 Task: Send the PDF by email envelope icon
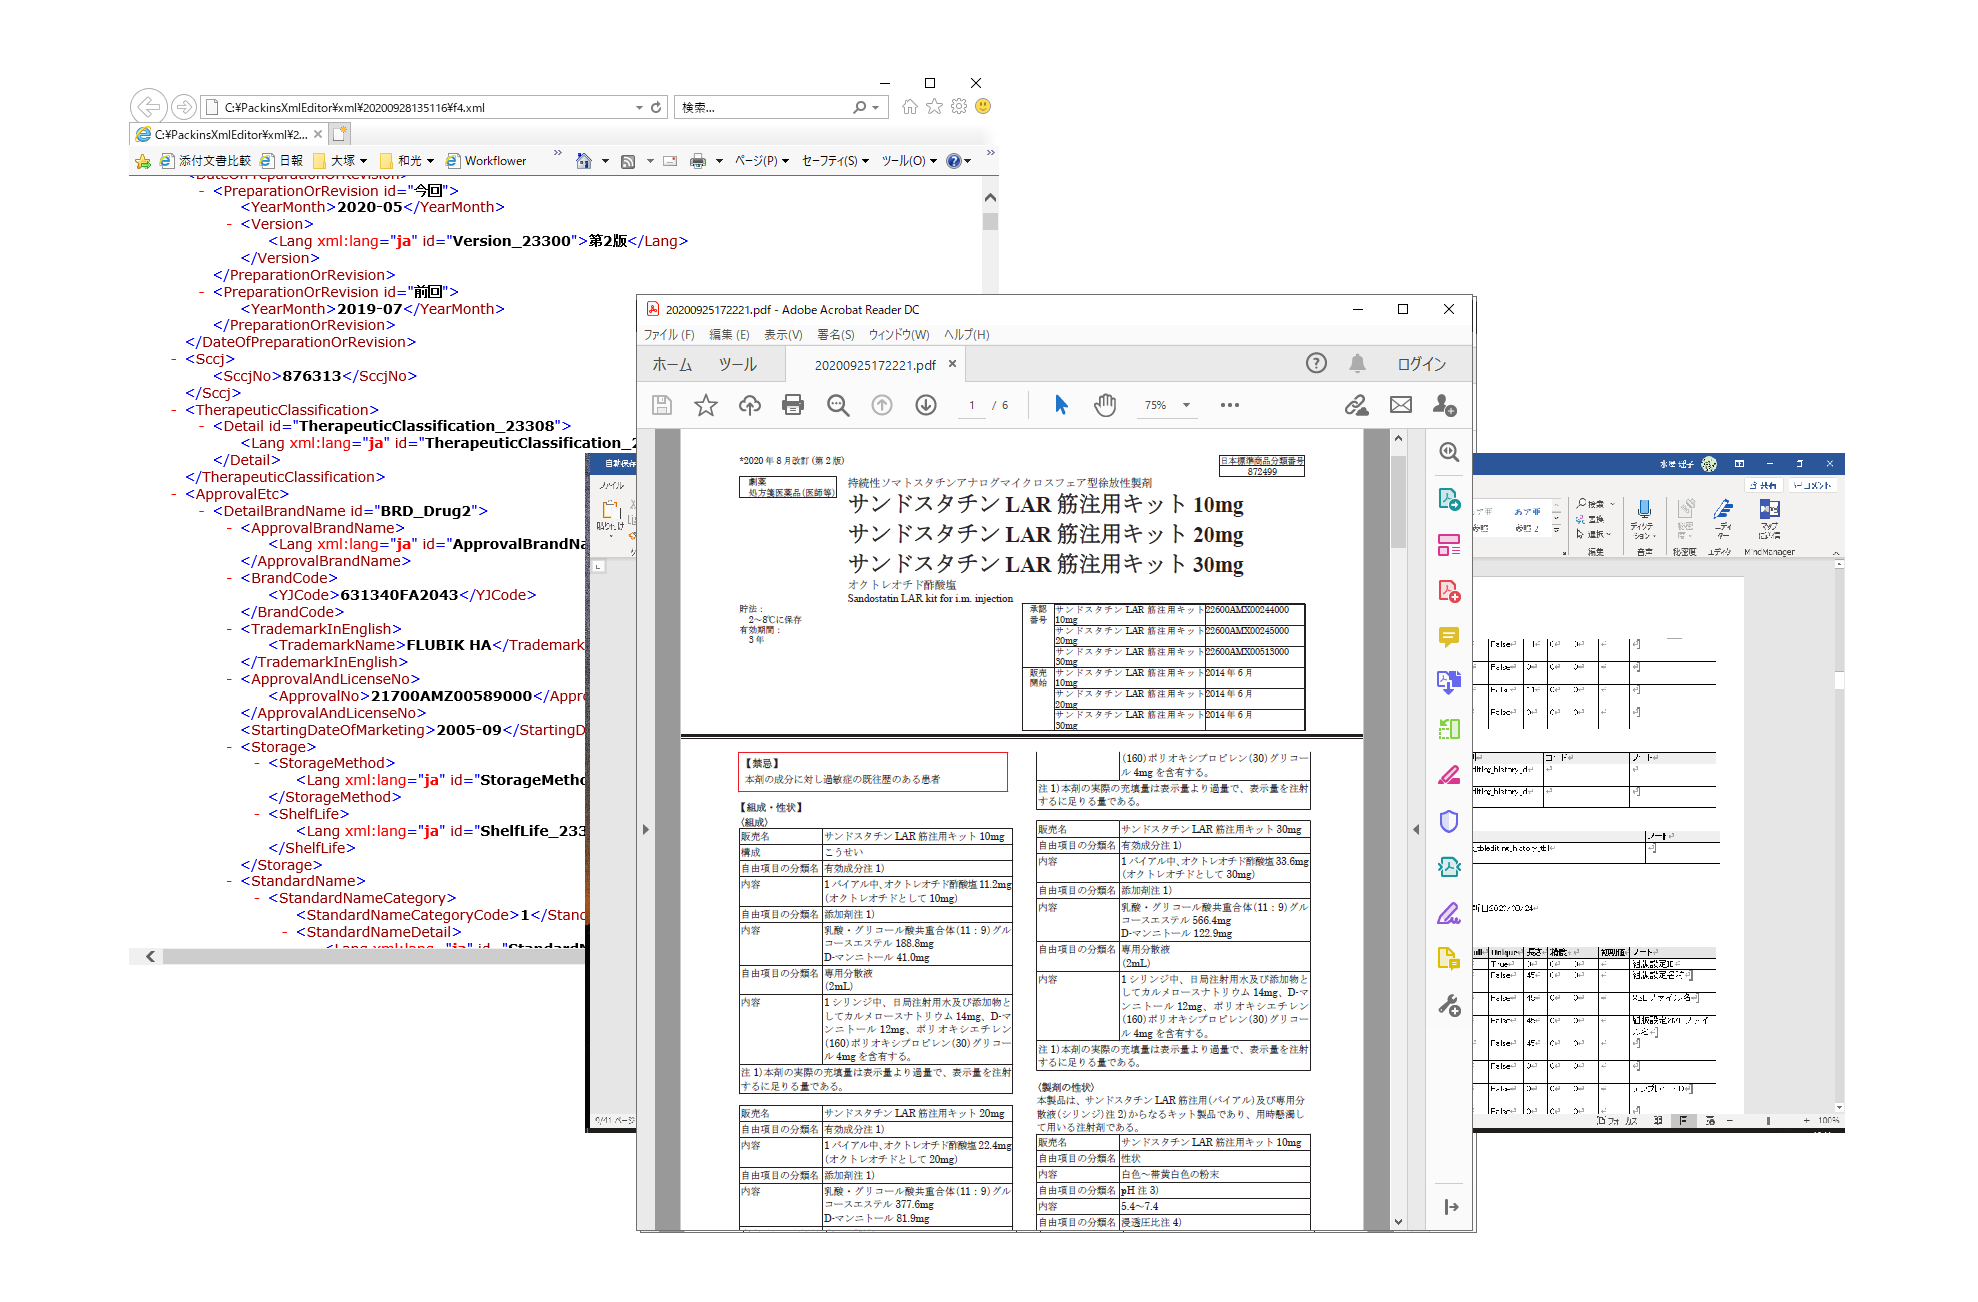click(x=1401, y=405)
